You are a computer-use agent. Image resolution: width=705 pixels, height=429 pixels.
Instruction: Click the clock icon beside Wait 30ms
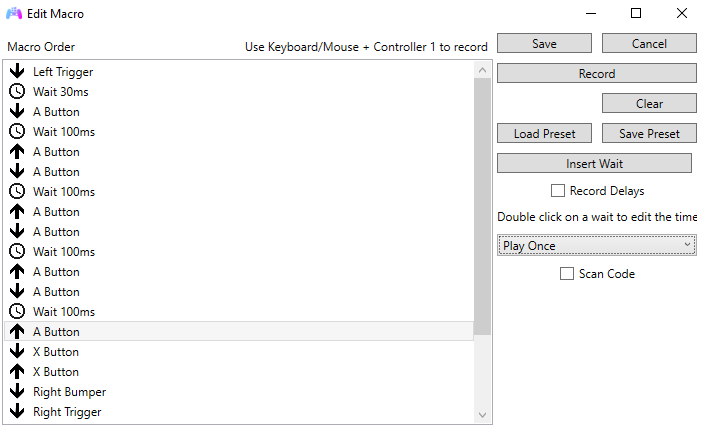point(16,92)
